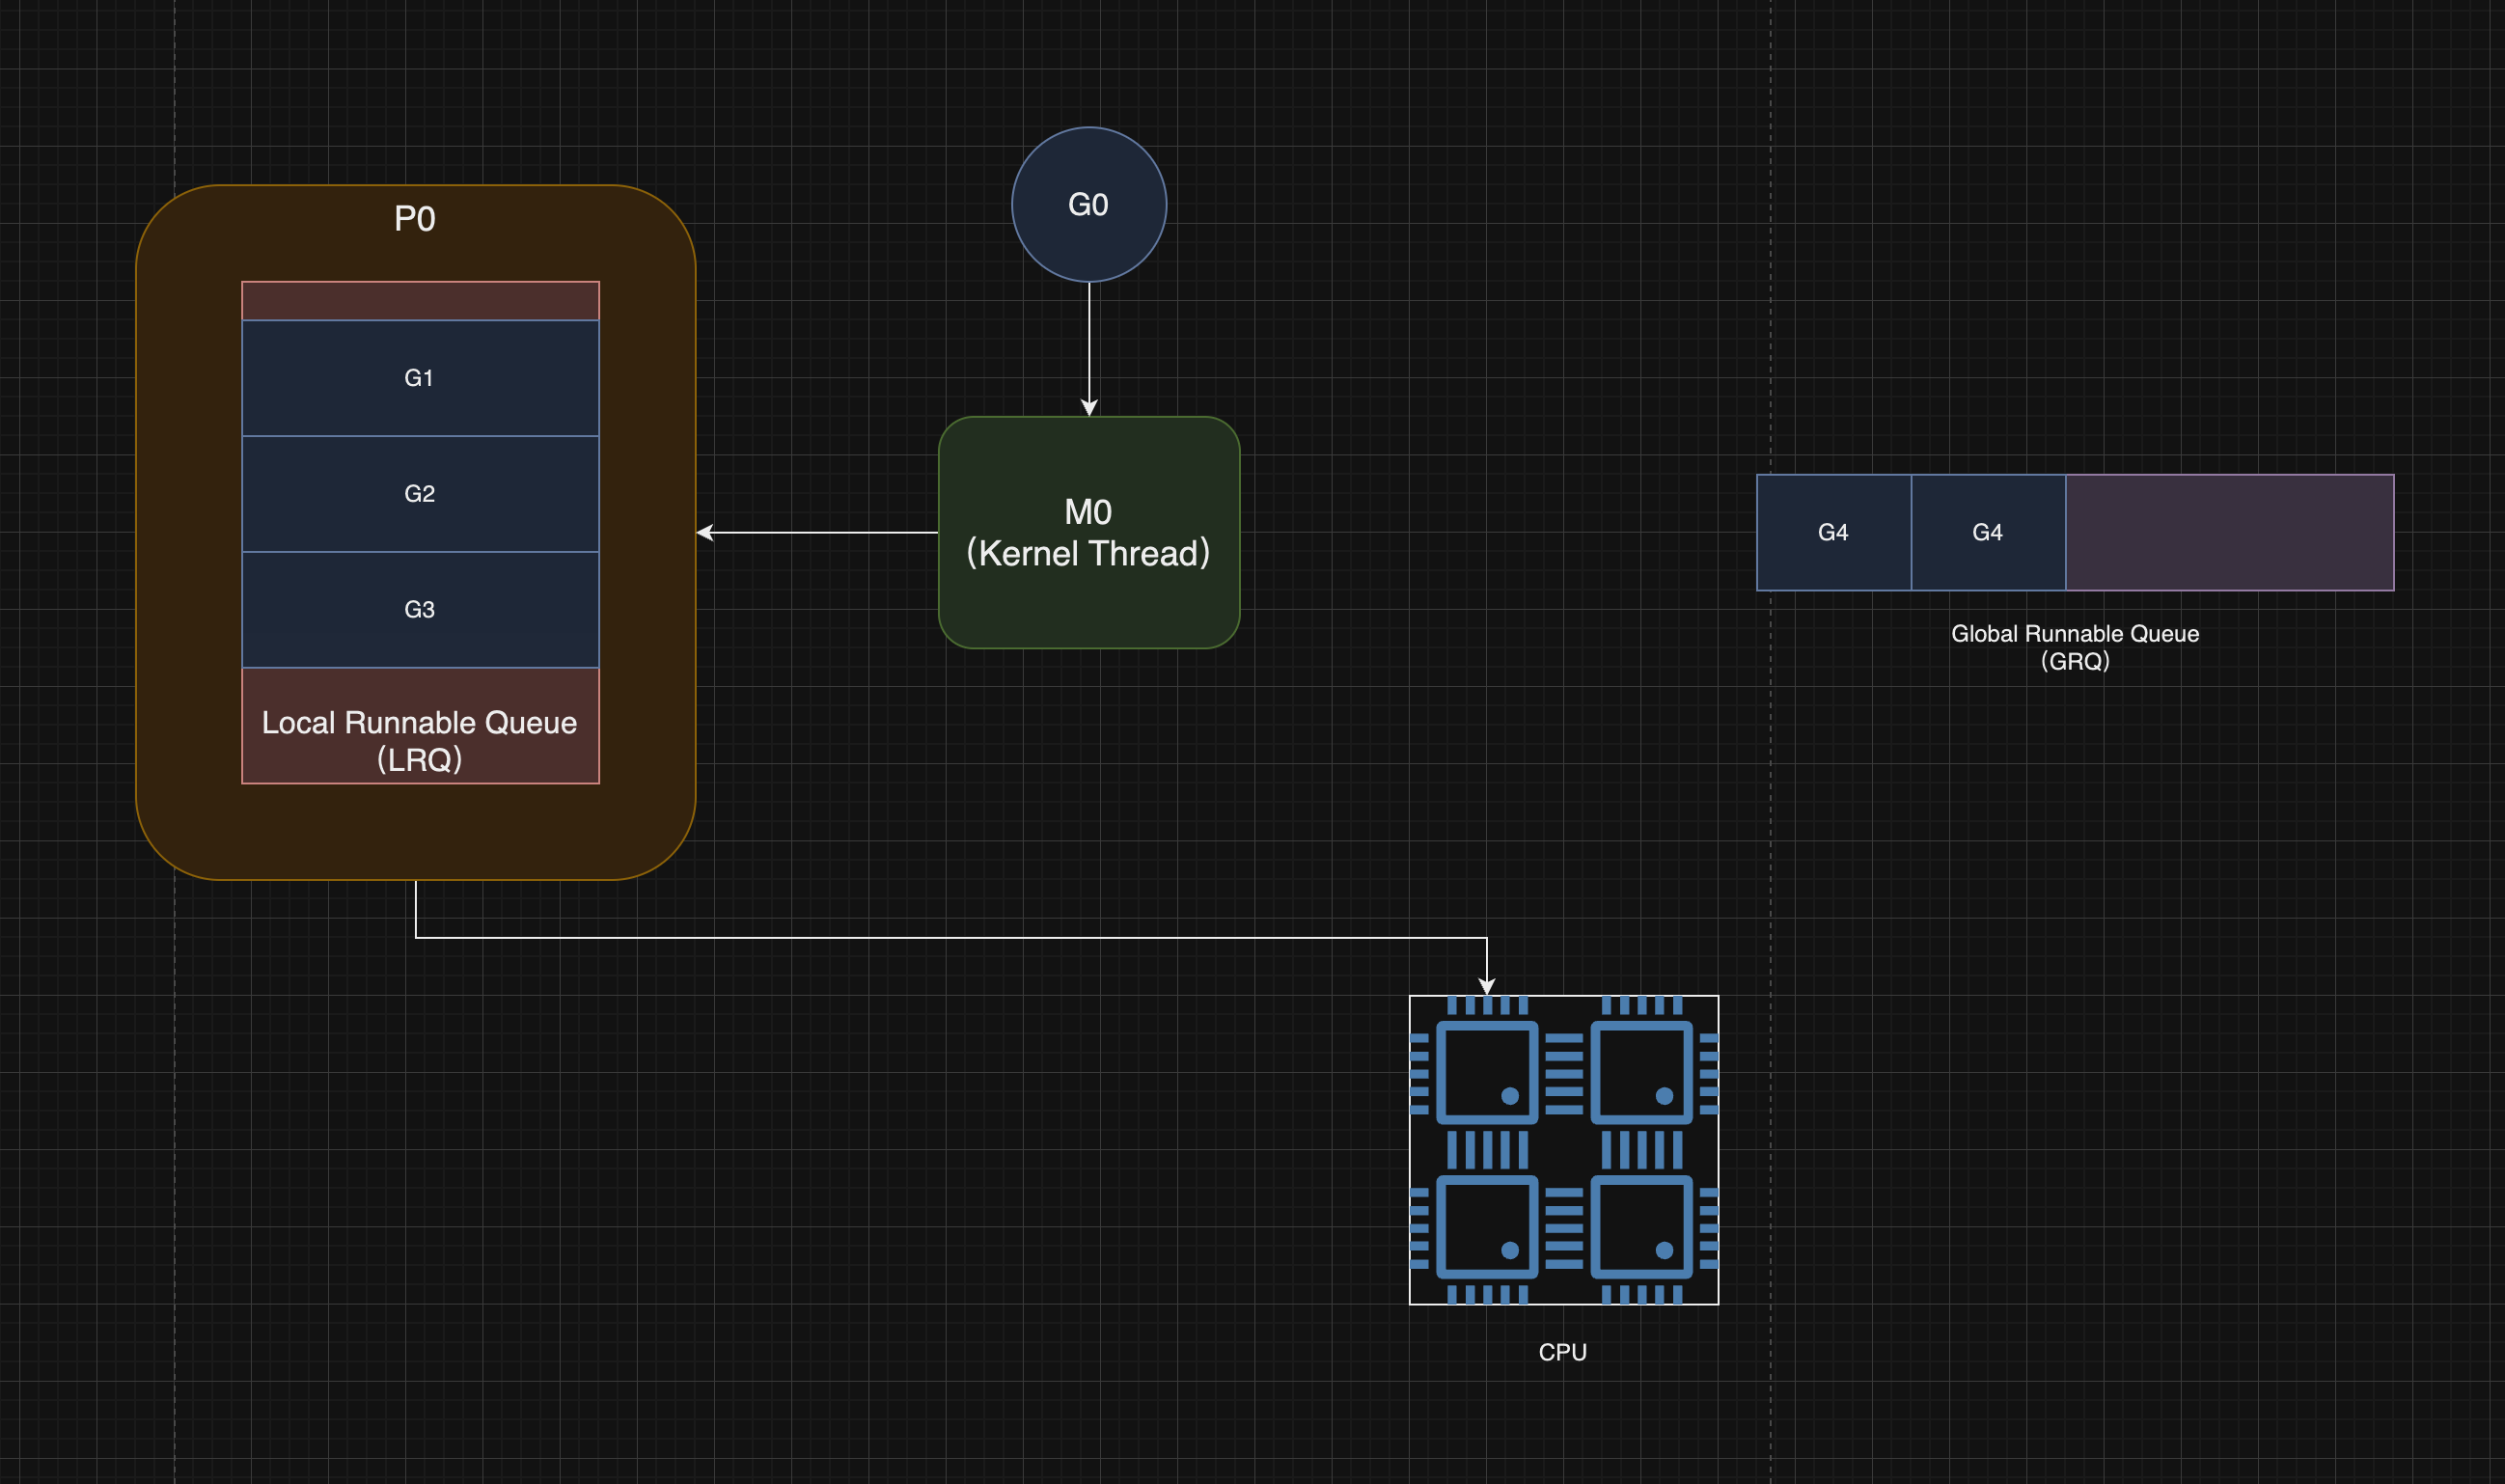Select the first G4 cell in GRQ
The width and height of the screenshot is (2505, 1484).
1832,532
